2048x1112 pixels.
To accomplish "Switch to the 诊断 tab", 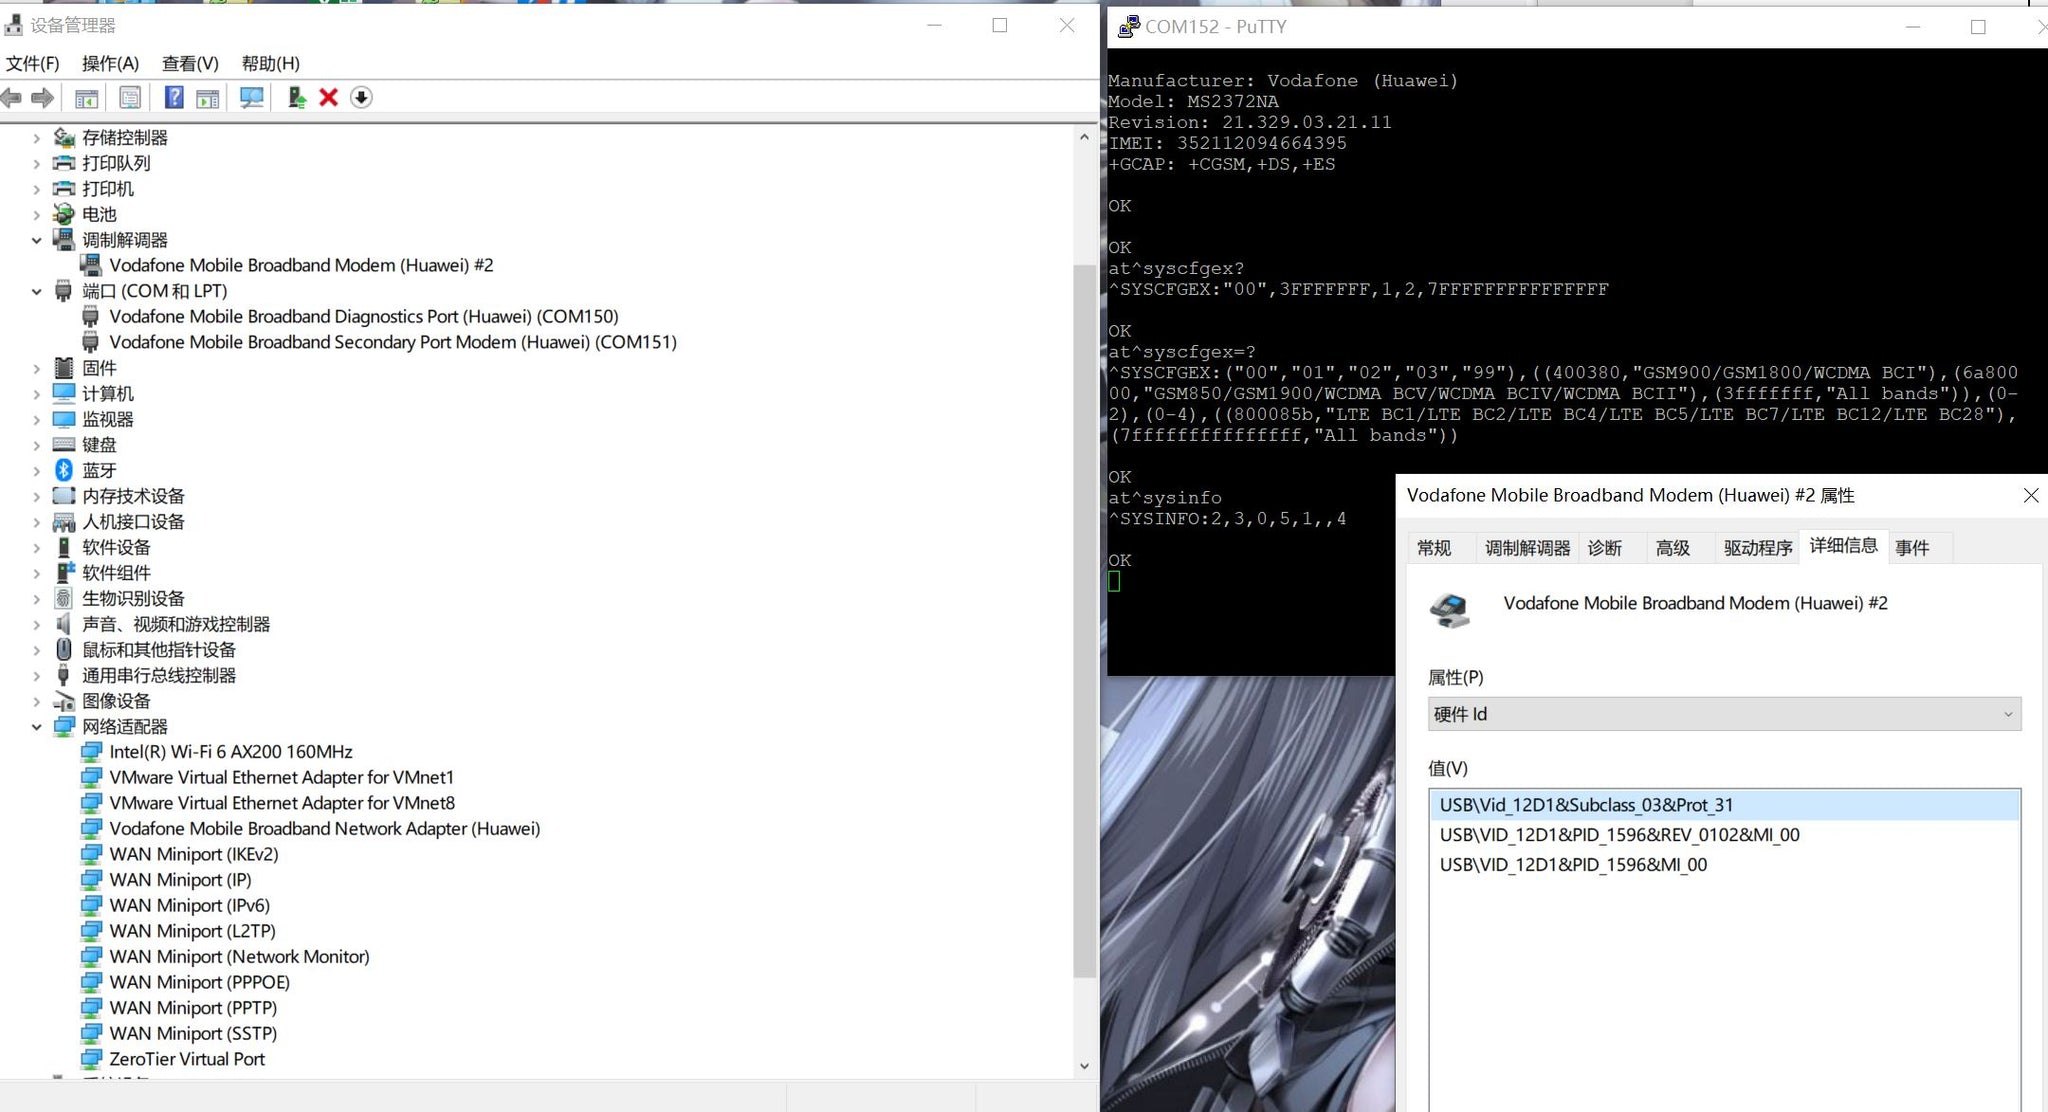I will [x=1605, y=548].
